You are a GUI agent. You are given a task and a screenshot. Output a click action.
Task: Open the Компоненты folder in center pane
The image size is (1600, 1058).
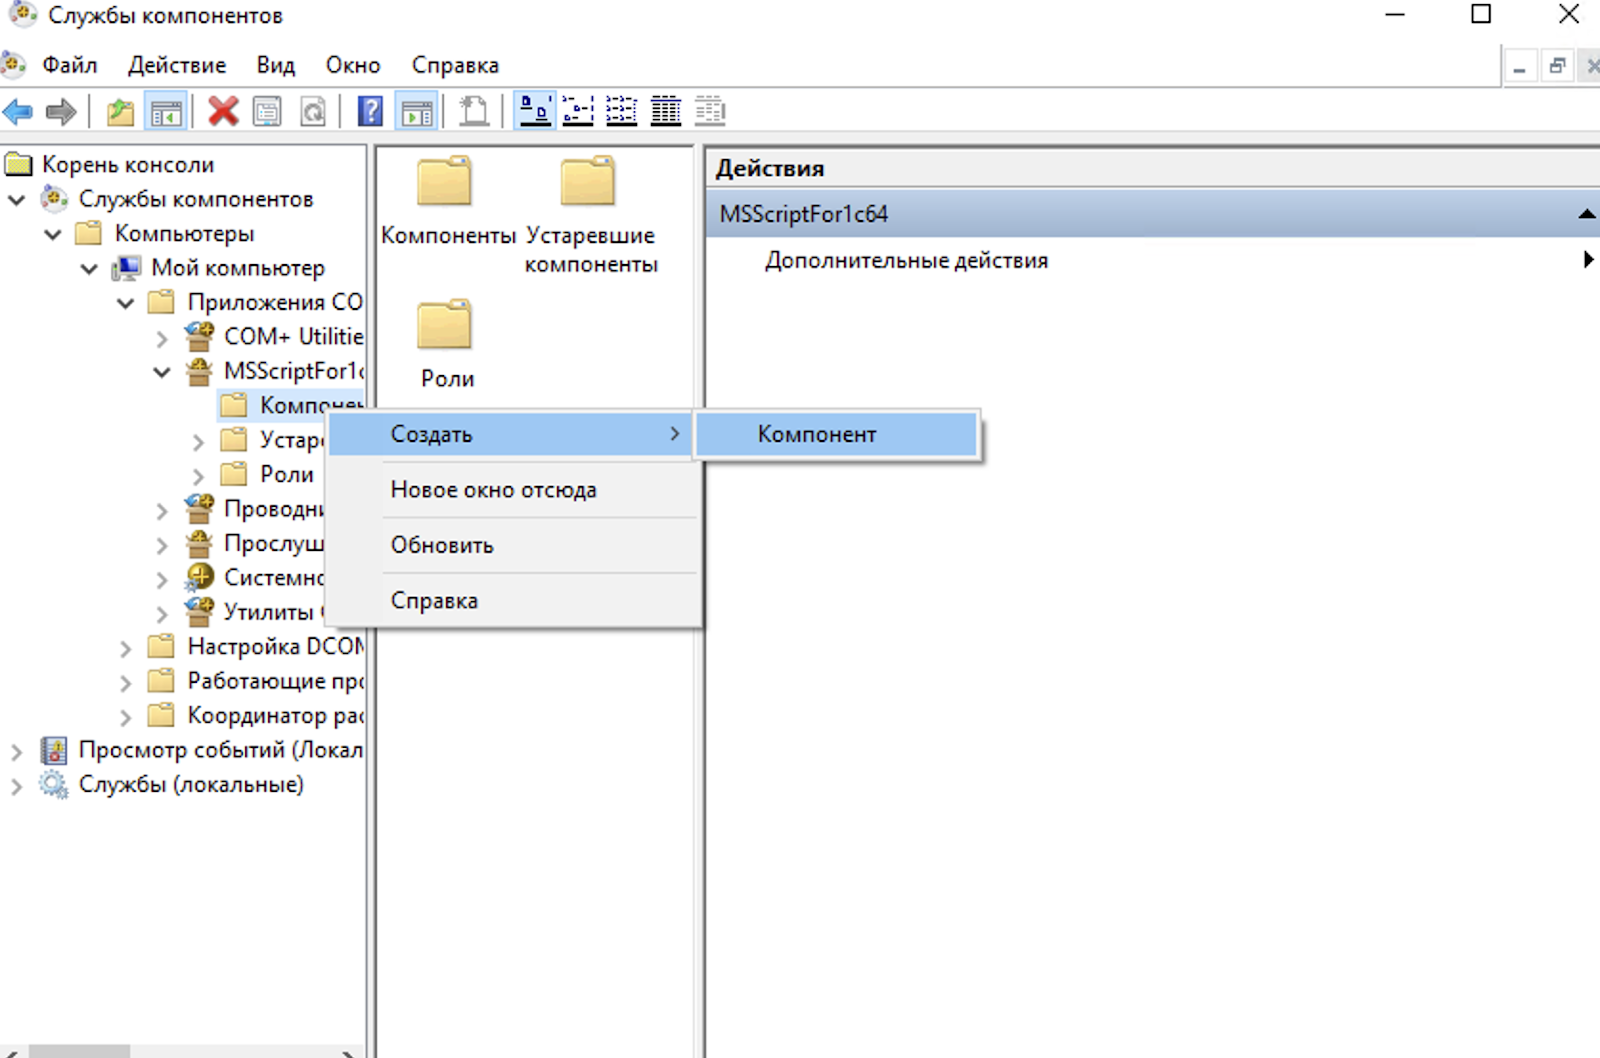(445, 200)
